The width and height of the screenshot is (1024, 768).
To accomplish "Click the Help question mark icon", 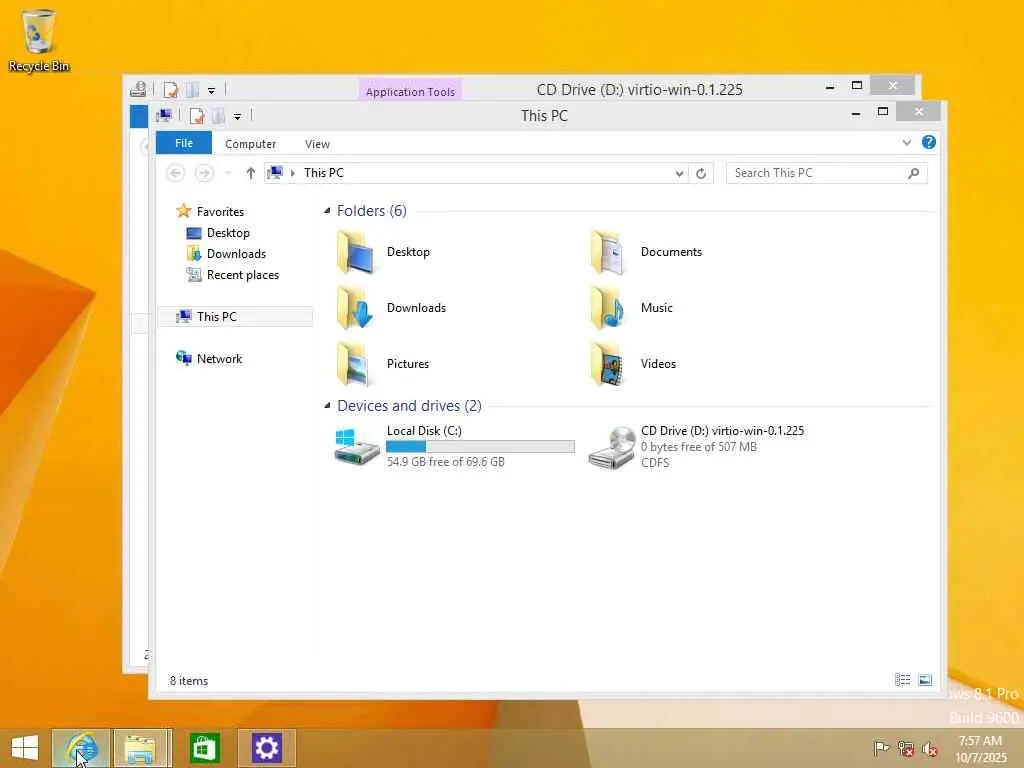I will click(929, 142).
